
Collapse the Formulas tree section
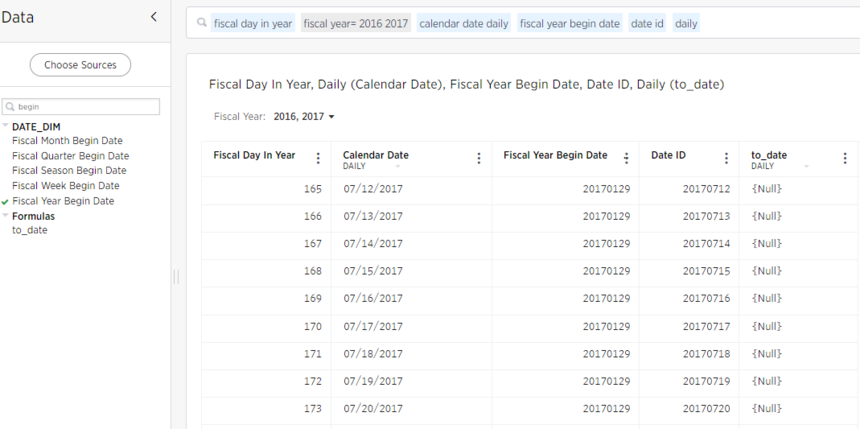[x=5, y=215]
